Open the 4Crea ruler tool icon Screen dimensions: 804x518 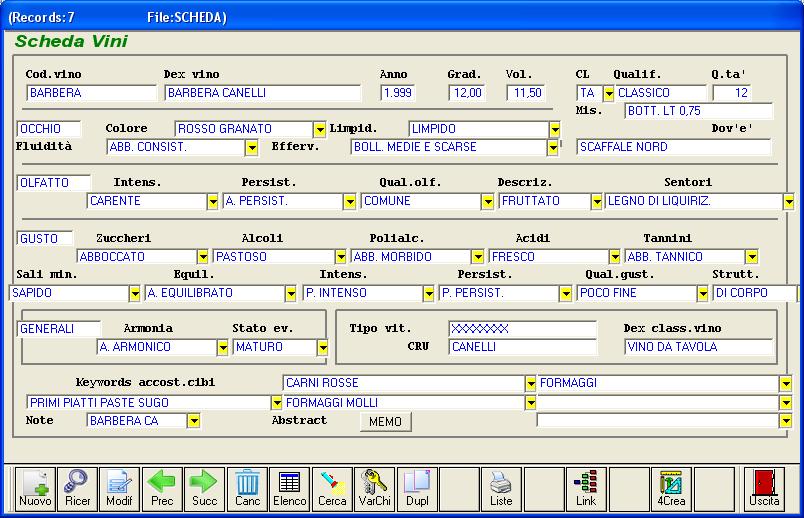(671, 489)
